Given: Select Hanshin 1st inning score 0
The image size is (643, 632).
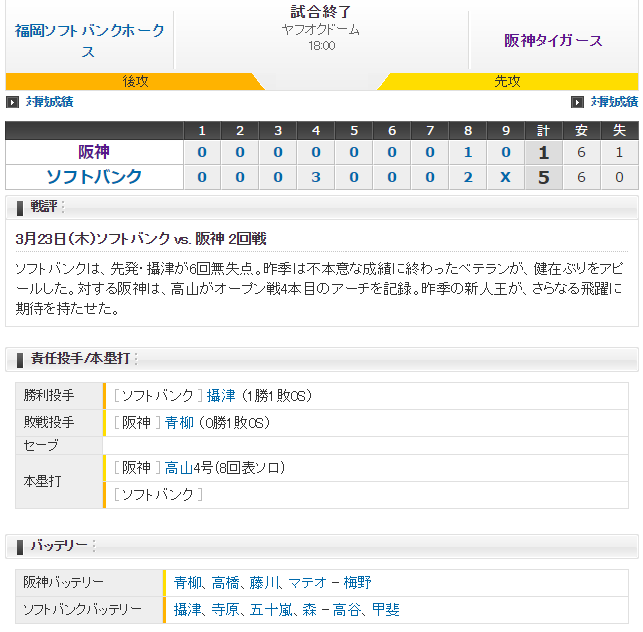Looking at the screenshot, I should 202,152.
